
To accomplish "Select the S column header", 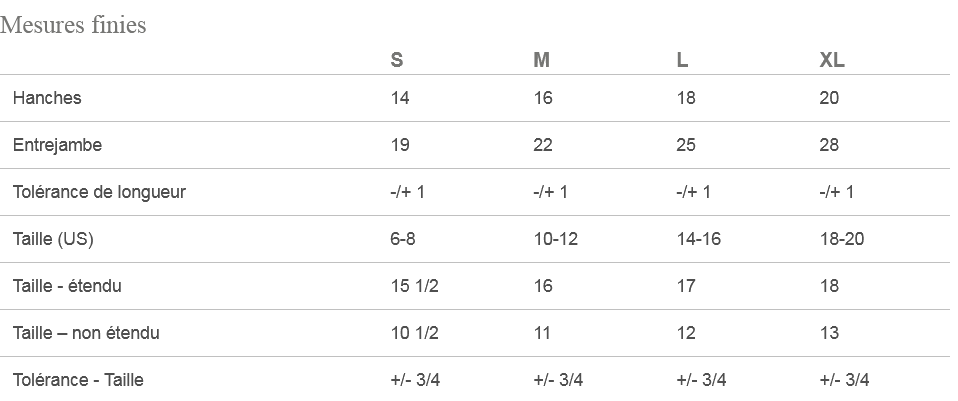I will coord(397,60).
